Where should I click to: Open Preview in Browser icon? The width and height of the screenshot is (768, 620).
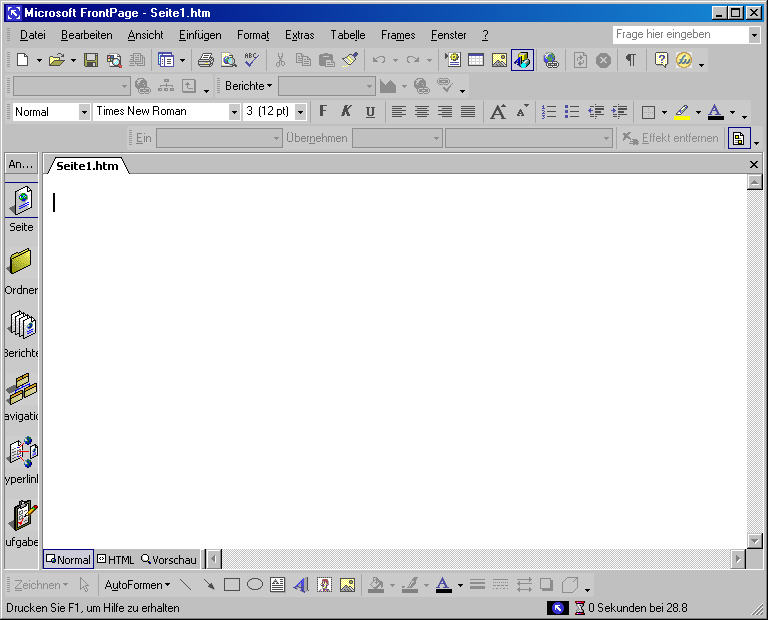[x=229, y=60]
